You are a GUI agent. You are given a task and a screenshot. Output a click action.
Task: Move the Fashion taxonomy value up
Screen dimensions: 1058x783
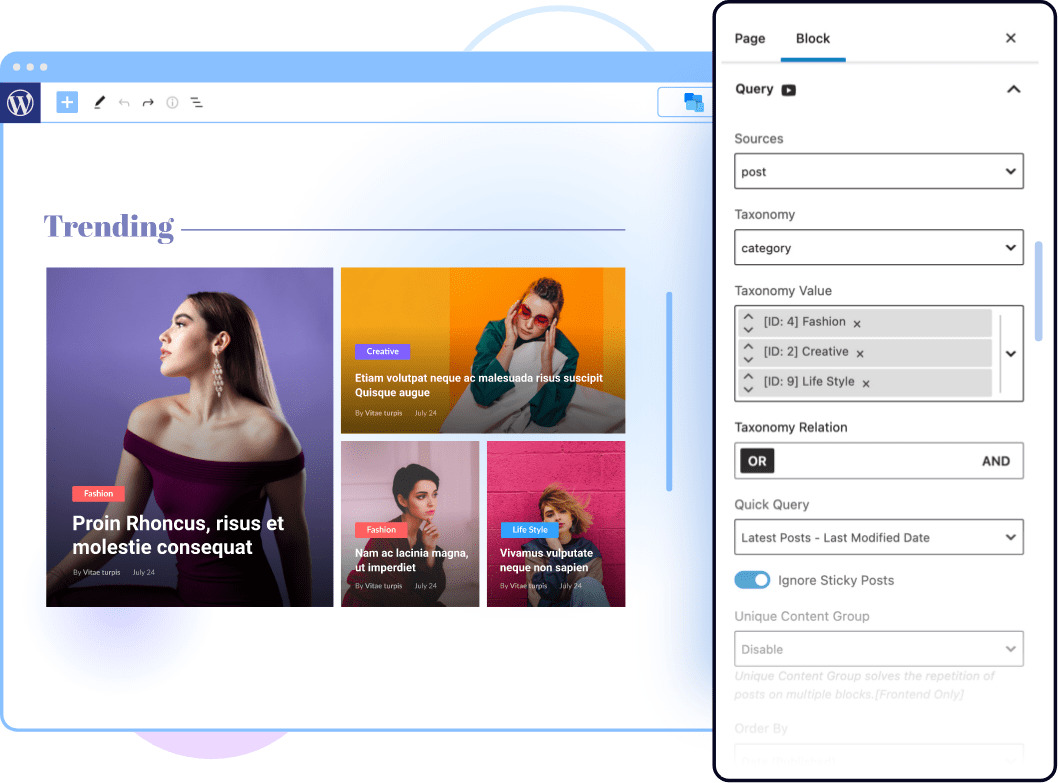coord(748,316)
